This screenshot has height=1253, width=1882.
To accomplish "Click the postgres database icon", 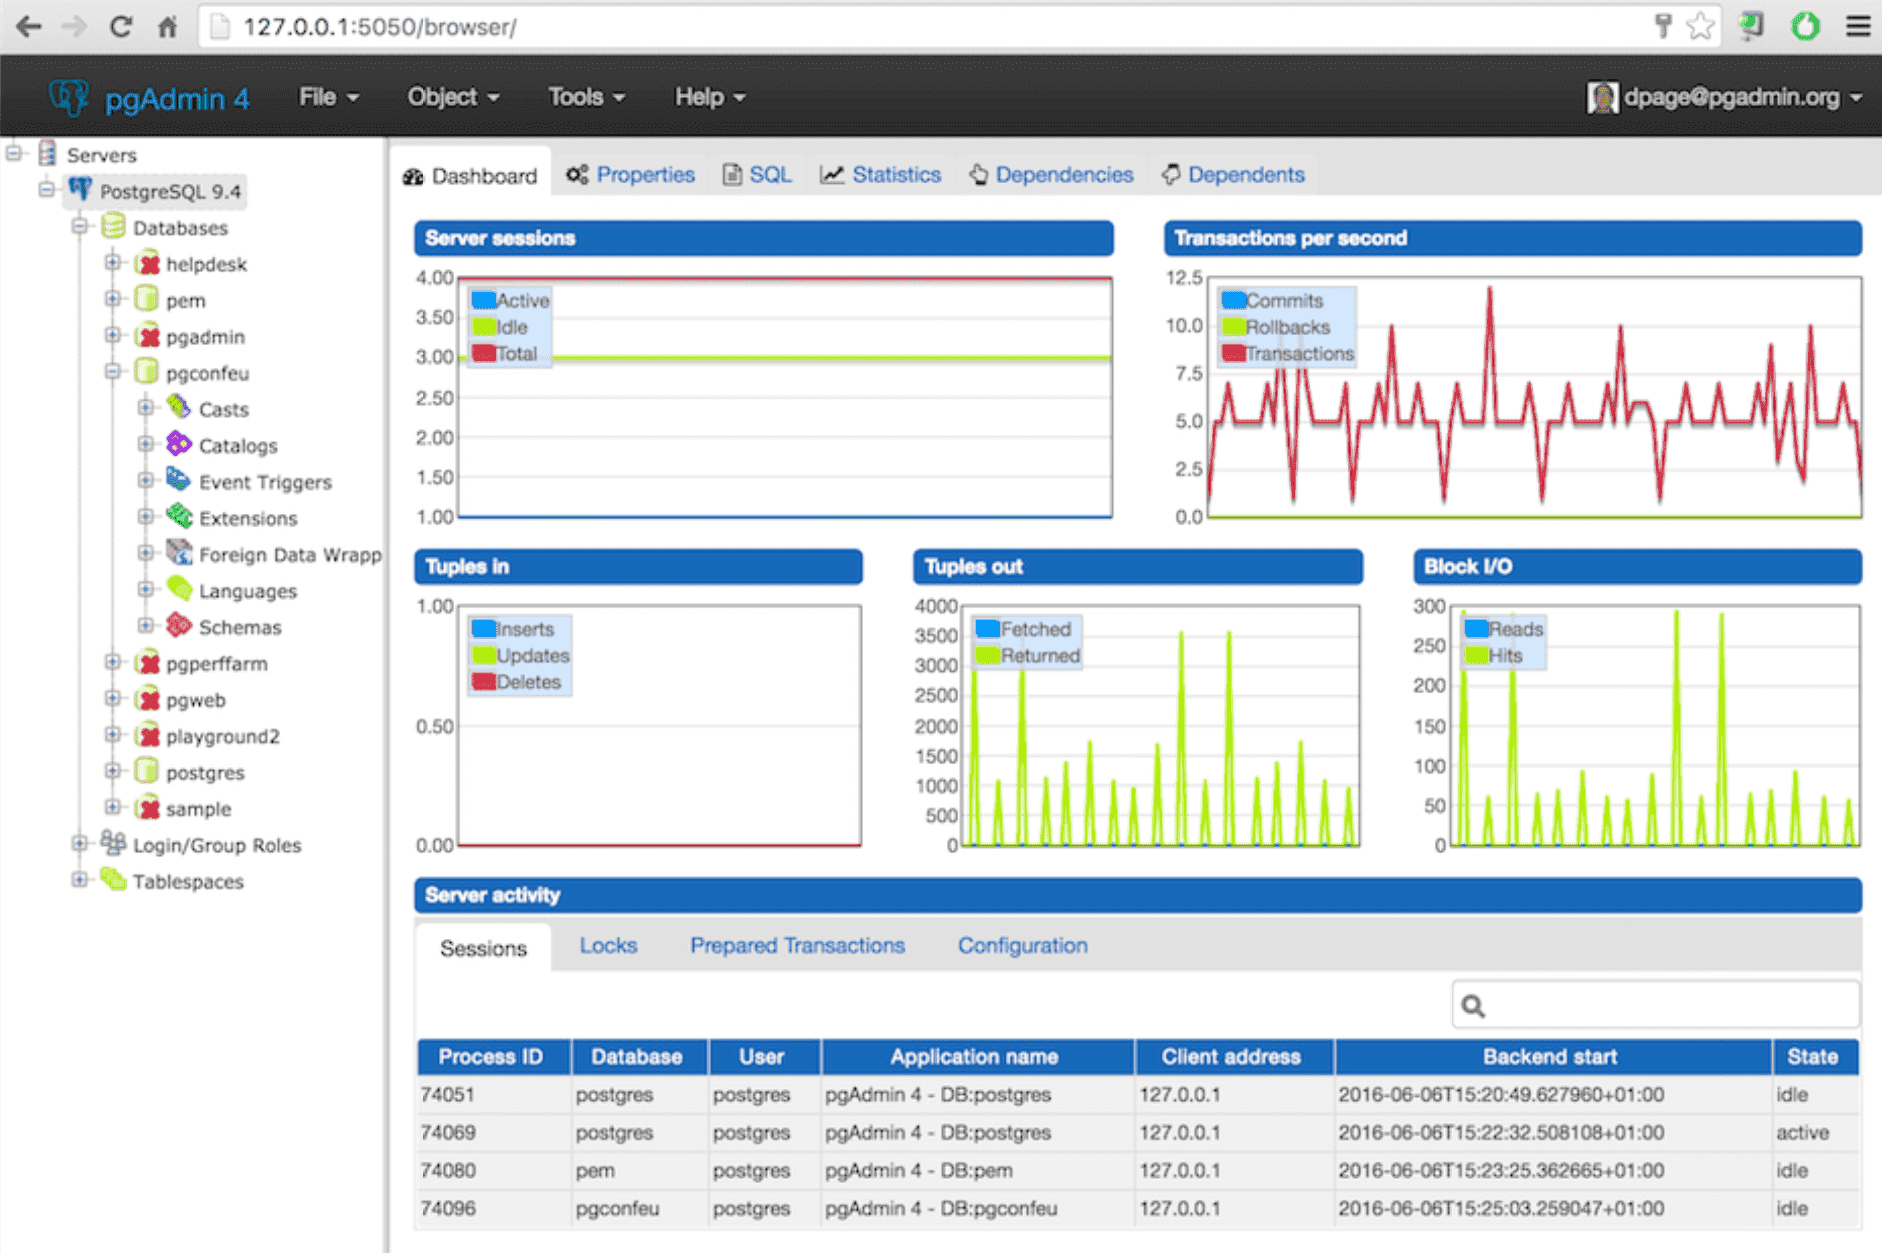I will pyautogui.click(x=147, y=771).
